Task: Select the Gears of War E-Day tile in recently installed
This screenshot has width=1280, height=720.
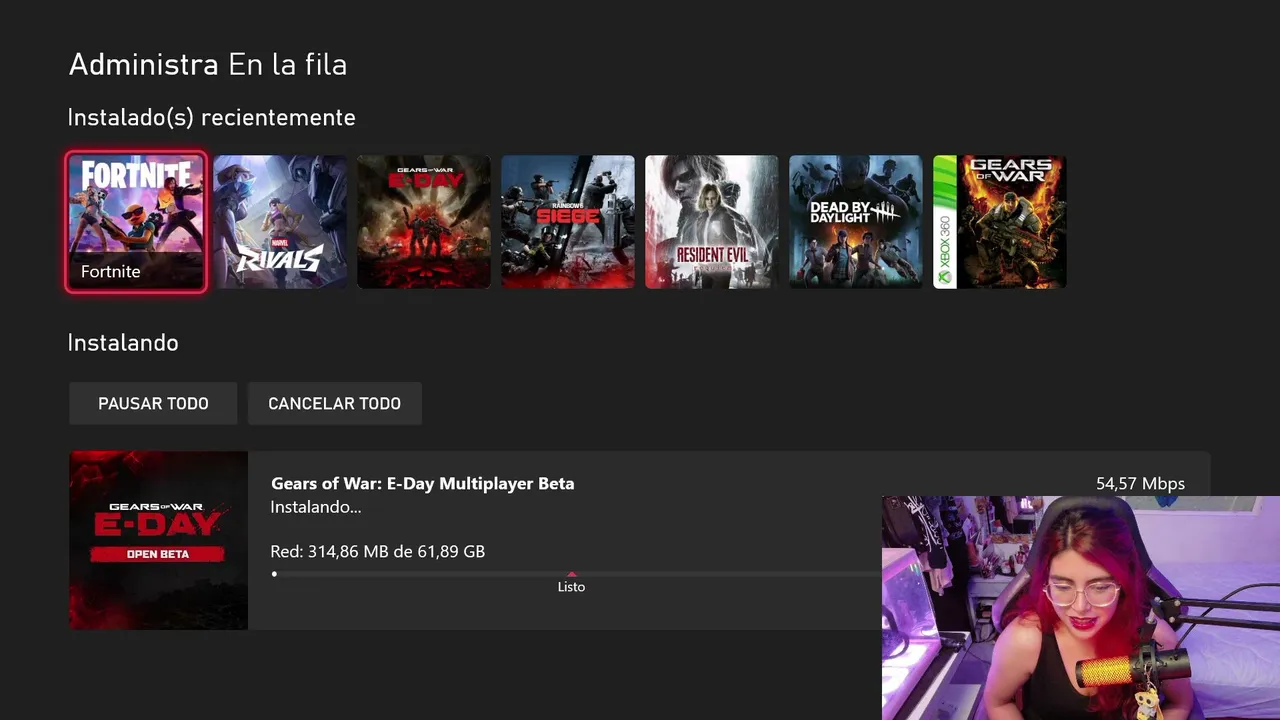Action: pyautogui.click(x=424, y=222)
